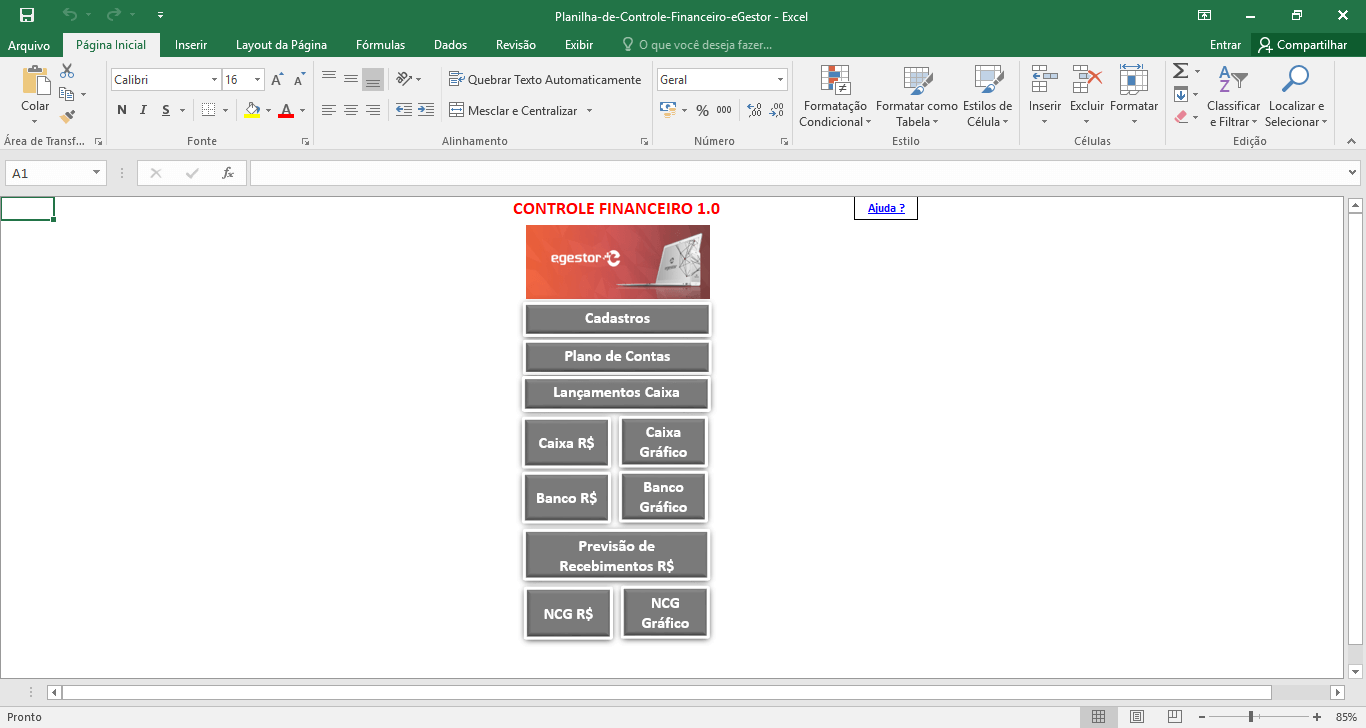1366x728 pixels.
Task: Open the Ajuda ? help link
Action: tap(886, 208)
